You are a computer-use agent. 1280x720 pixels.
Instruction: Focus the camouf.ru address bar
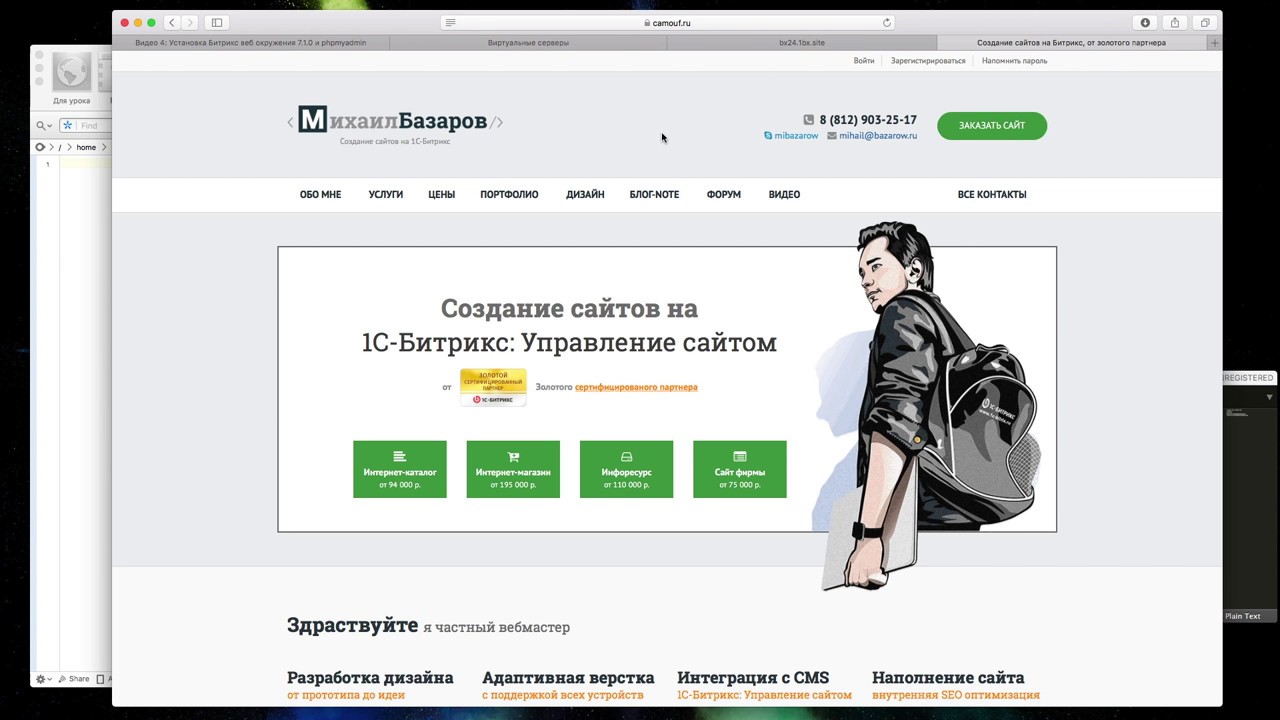point(668,22)
